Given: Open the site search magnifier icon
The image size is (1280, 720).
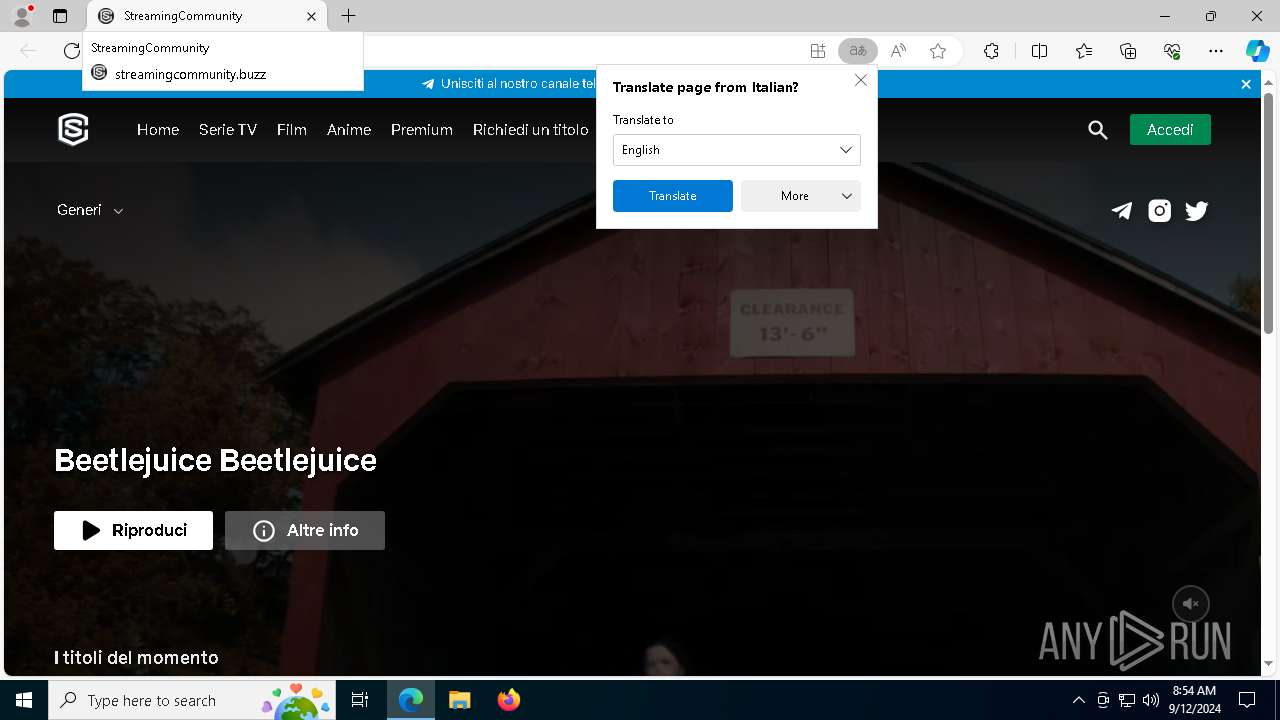Looking at the screenshot, I should (1098, 130).
